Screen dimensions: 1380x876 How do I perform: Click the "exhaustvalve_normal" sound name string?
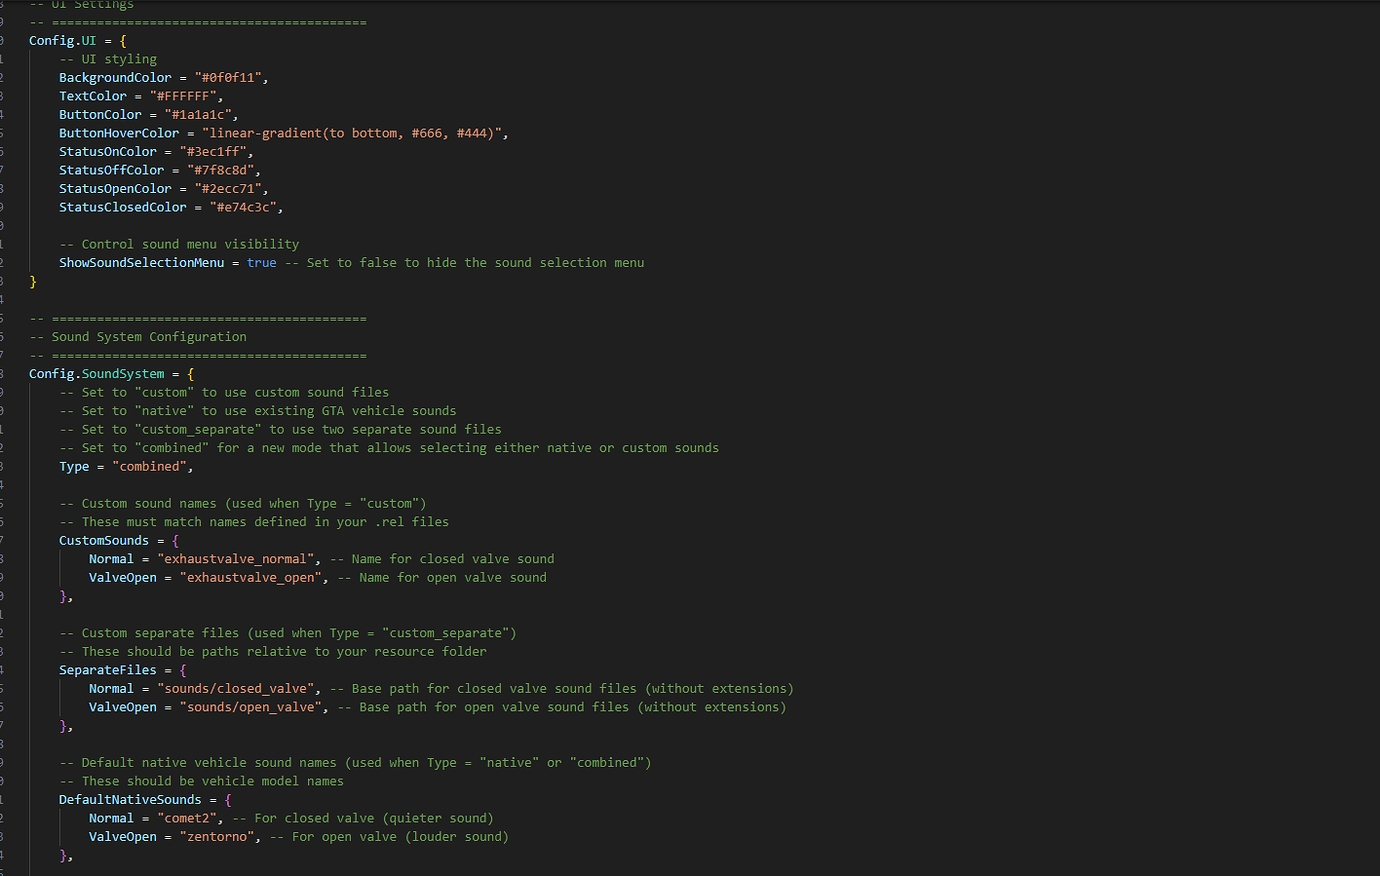point(235,558)
